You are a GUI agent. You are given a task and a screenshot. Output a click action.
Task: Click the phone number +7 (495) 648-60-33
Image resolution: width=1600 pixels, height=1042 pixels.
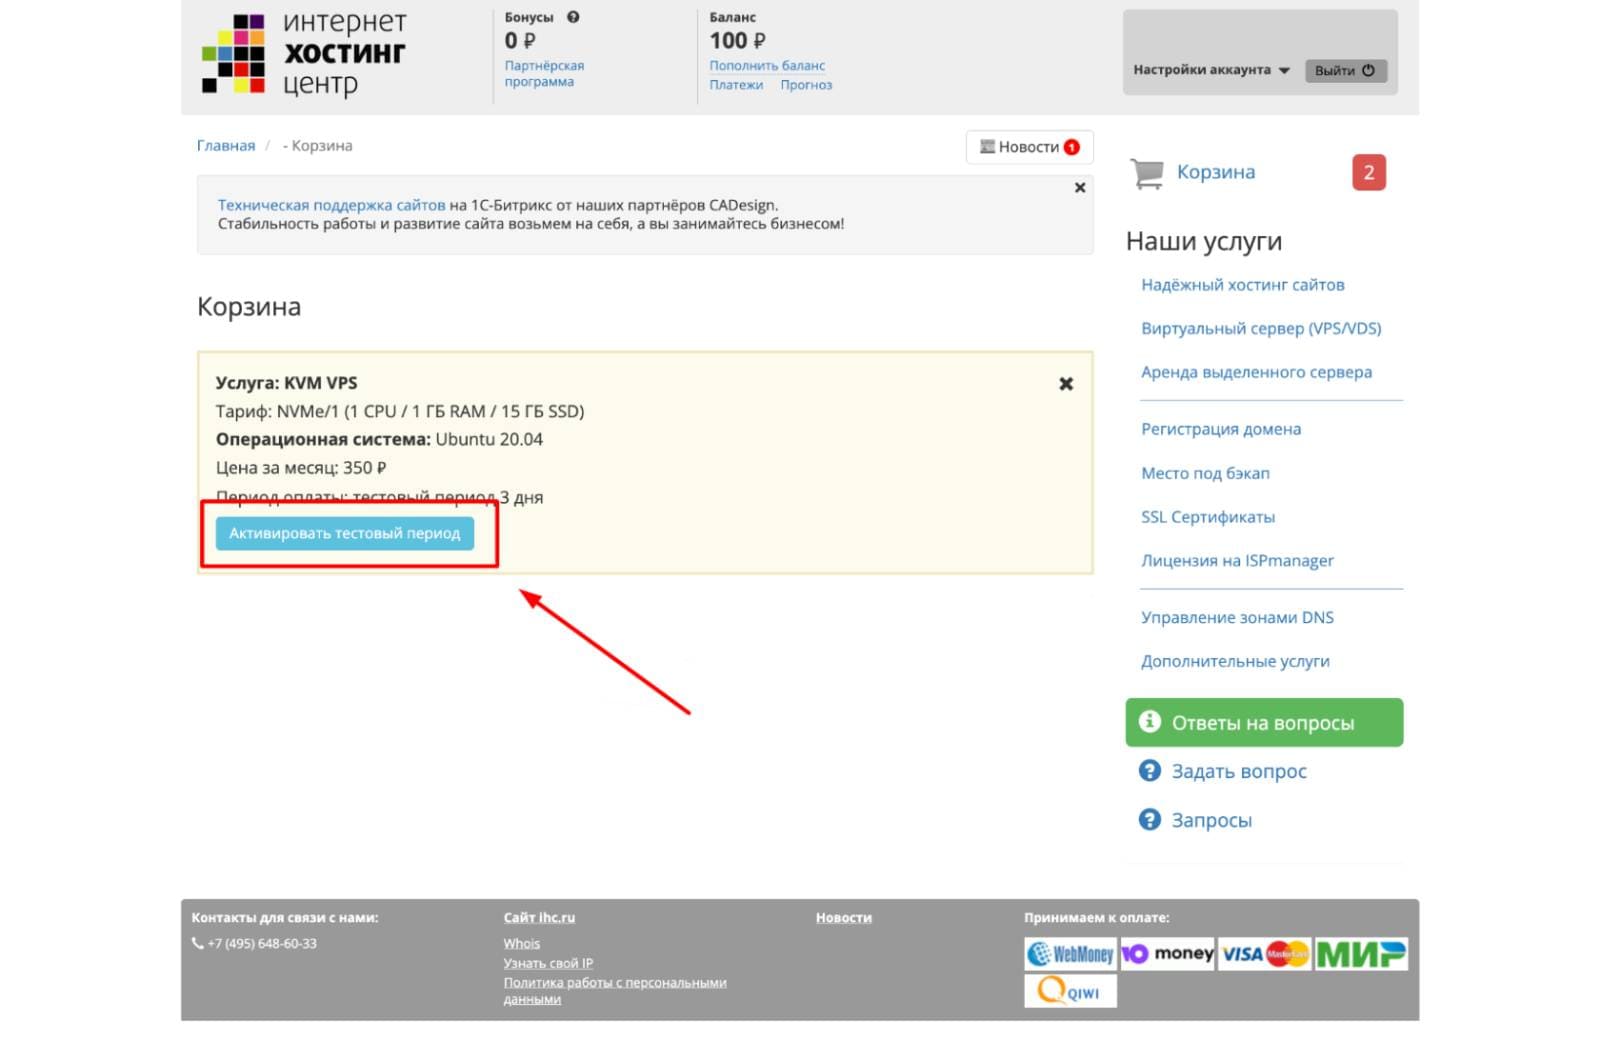[x=262, y=944]
